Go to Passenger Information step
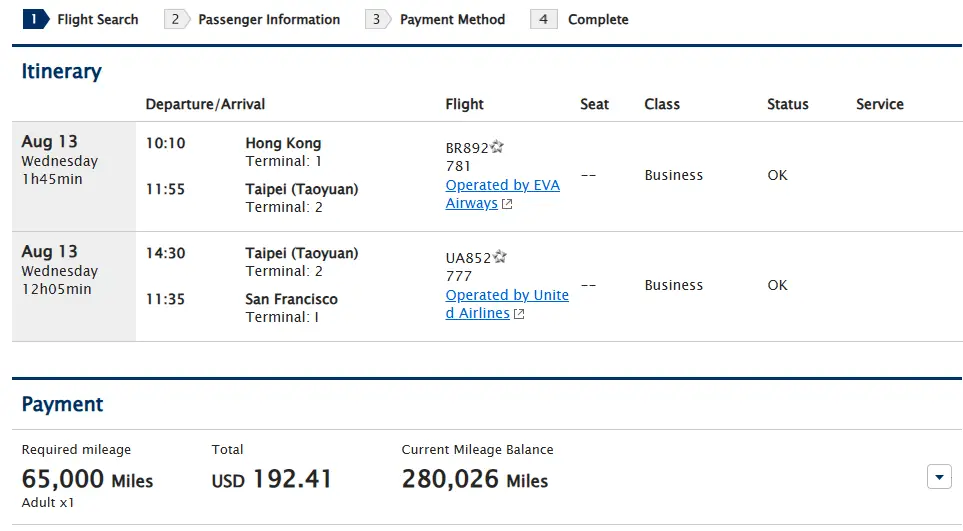This screenshot has width=963, height=531. [269, 20]
